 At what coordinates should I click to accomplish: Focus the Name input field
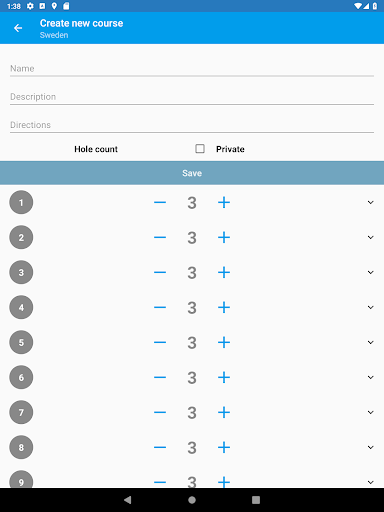tap(192, 69)
